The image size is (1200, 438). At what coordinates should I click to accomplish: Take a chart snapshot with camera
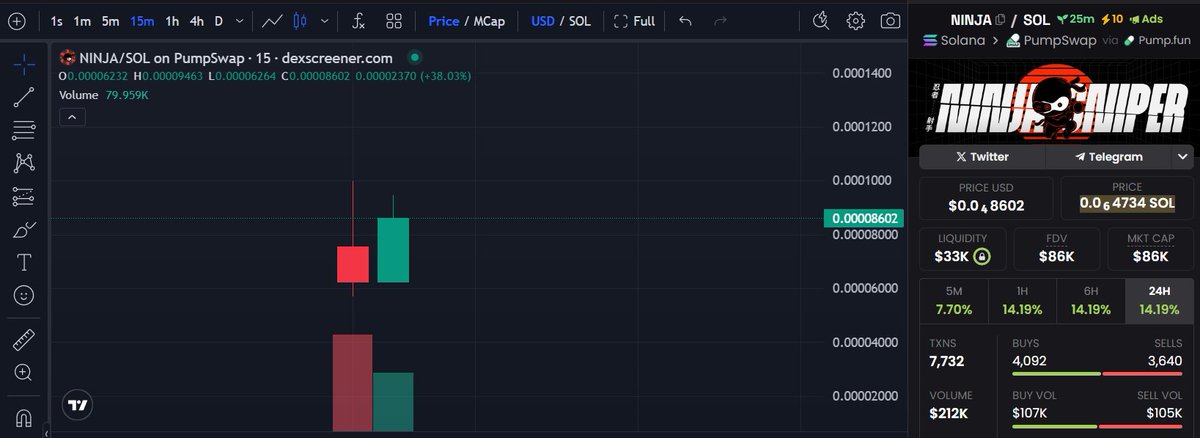[x=890, y=20]
